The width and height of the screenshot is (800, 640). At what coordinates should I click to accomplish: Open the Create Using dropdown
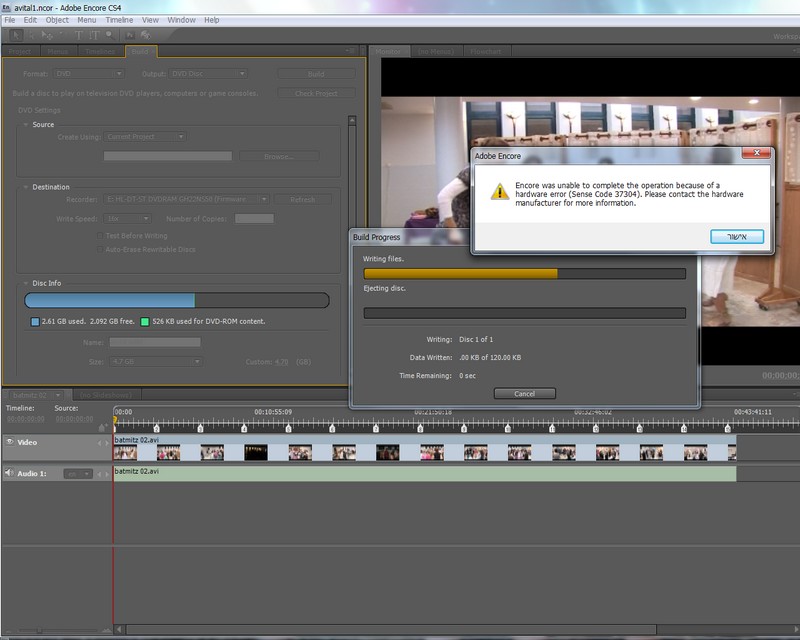(x=144, y=137)
